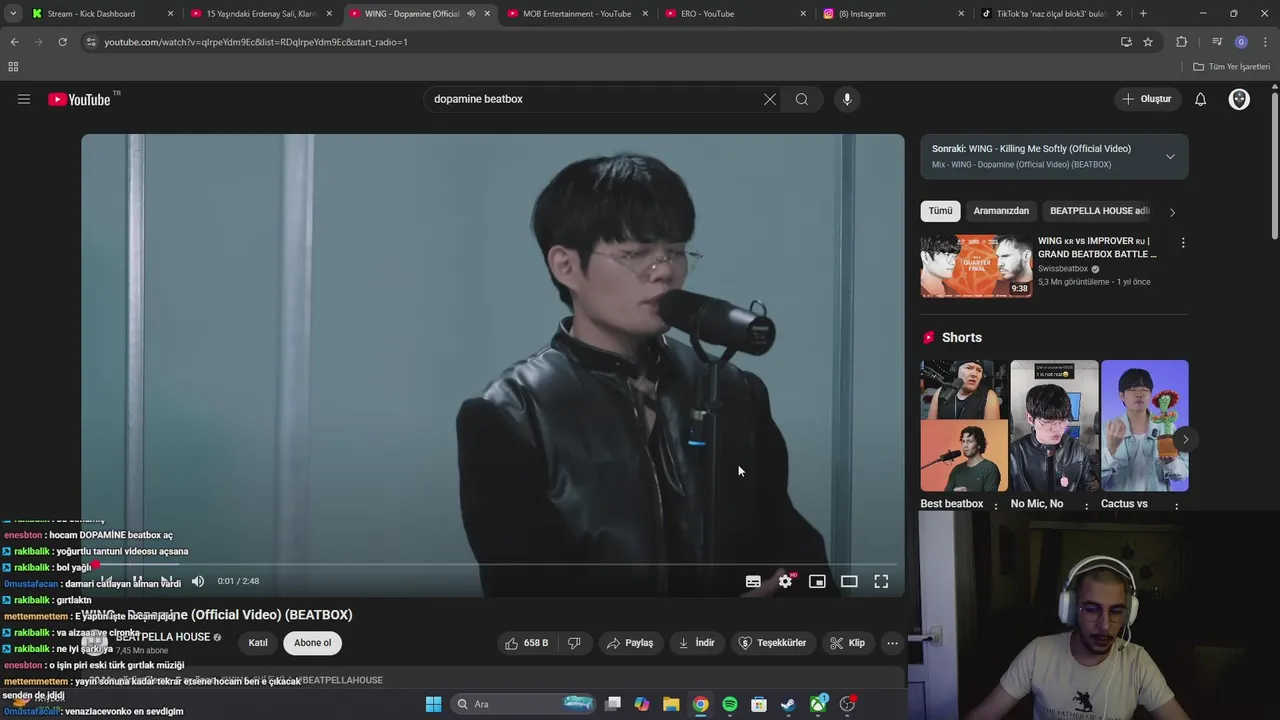The height and width of the screenshot is (720, 1280).
Task: Open File Explorer from the taskbar
Action: [671, 704]
